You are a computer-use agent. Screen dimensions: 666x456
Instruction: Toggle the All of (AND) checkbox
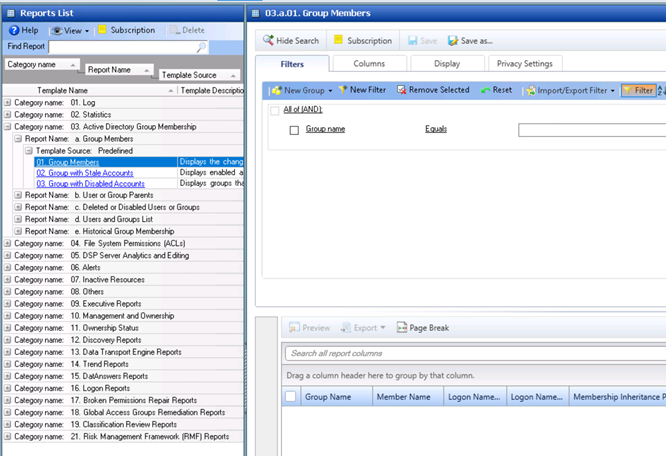(276, 110)
